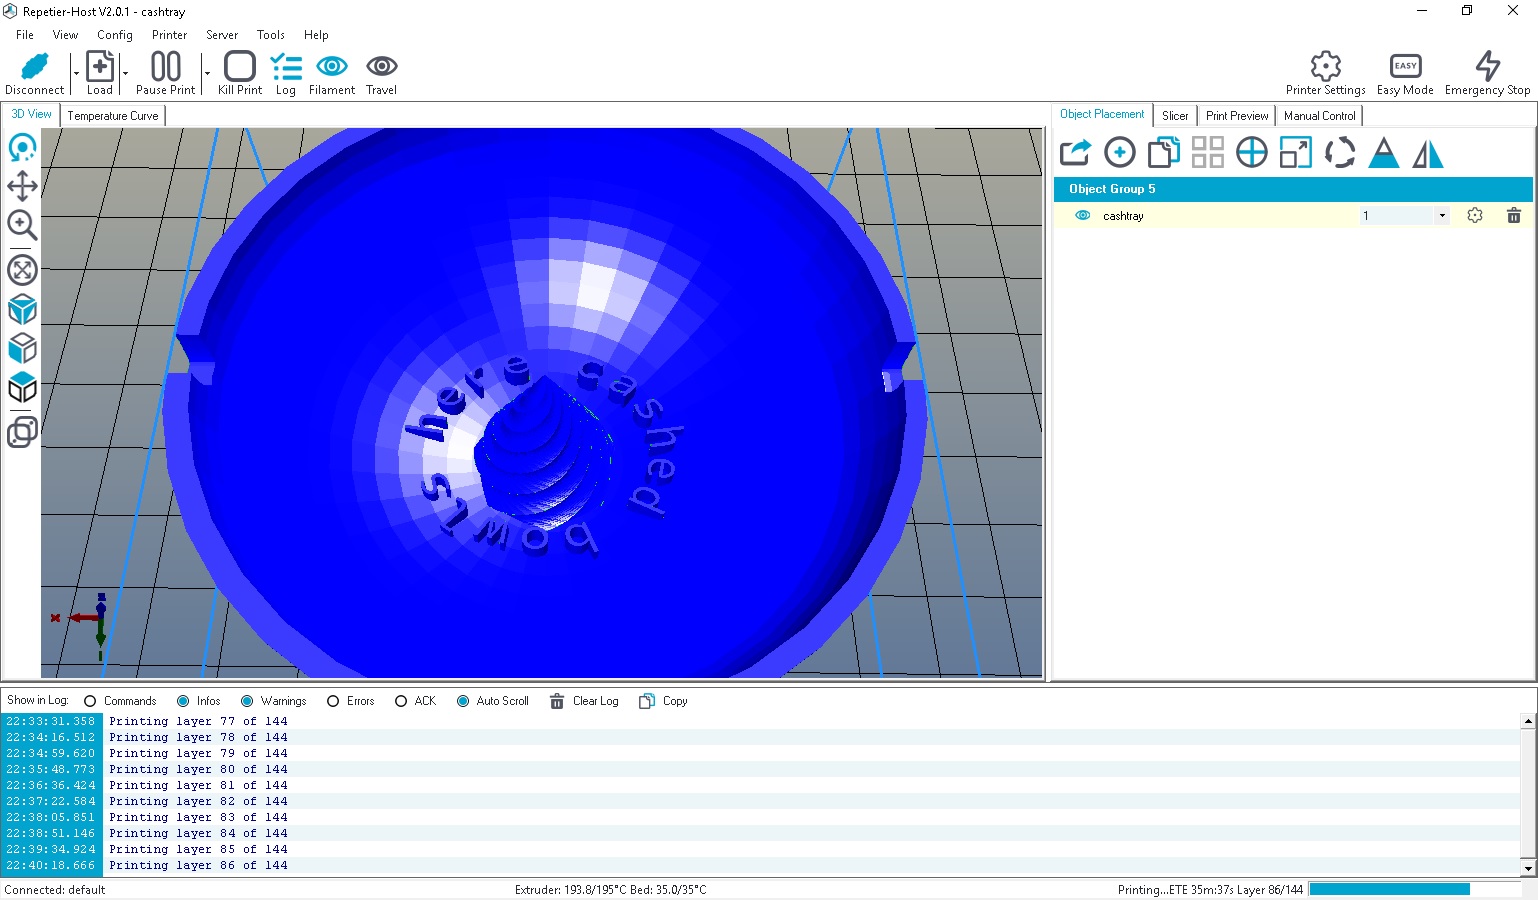1538x900 pixels.
Task: Click the fit object to view icon
Action: click(22, 270)
